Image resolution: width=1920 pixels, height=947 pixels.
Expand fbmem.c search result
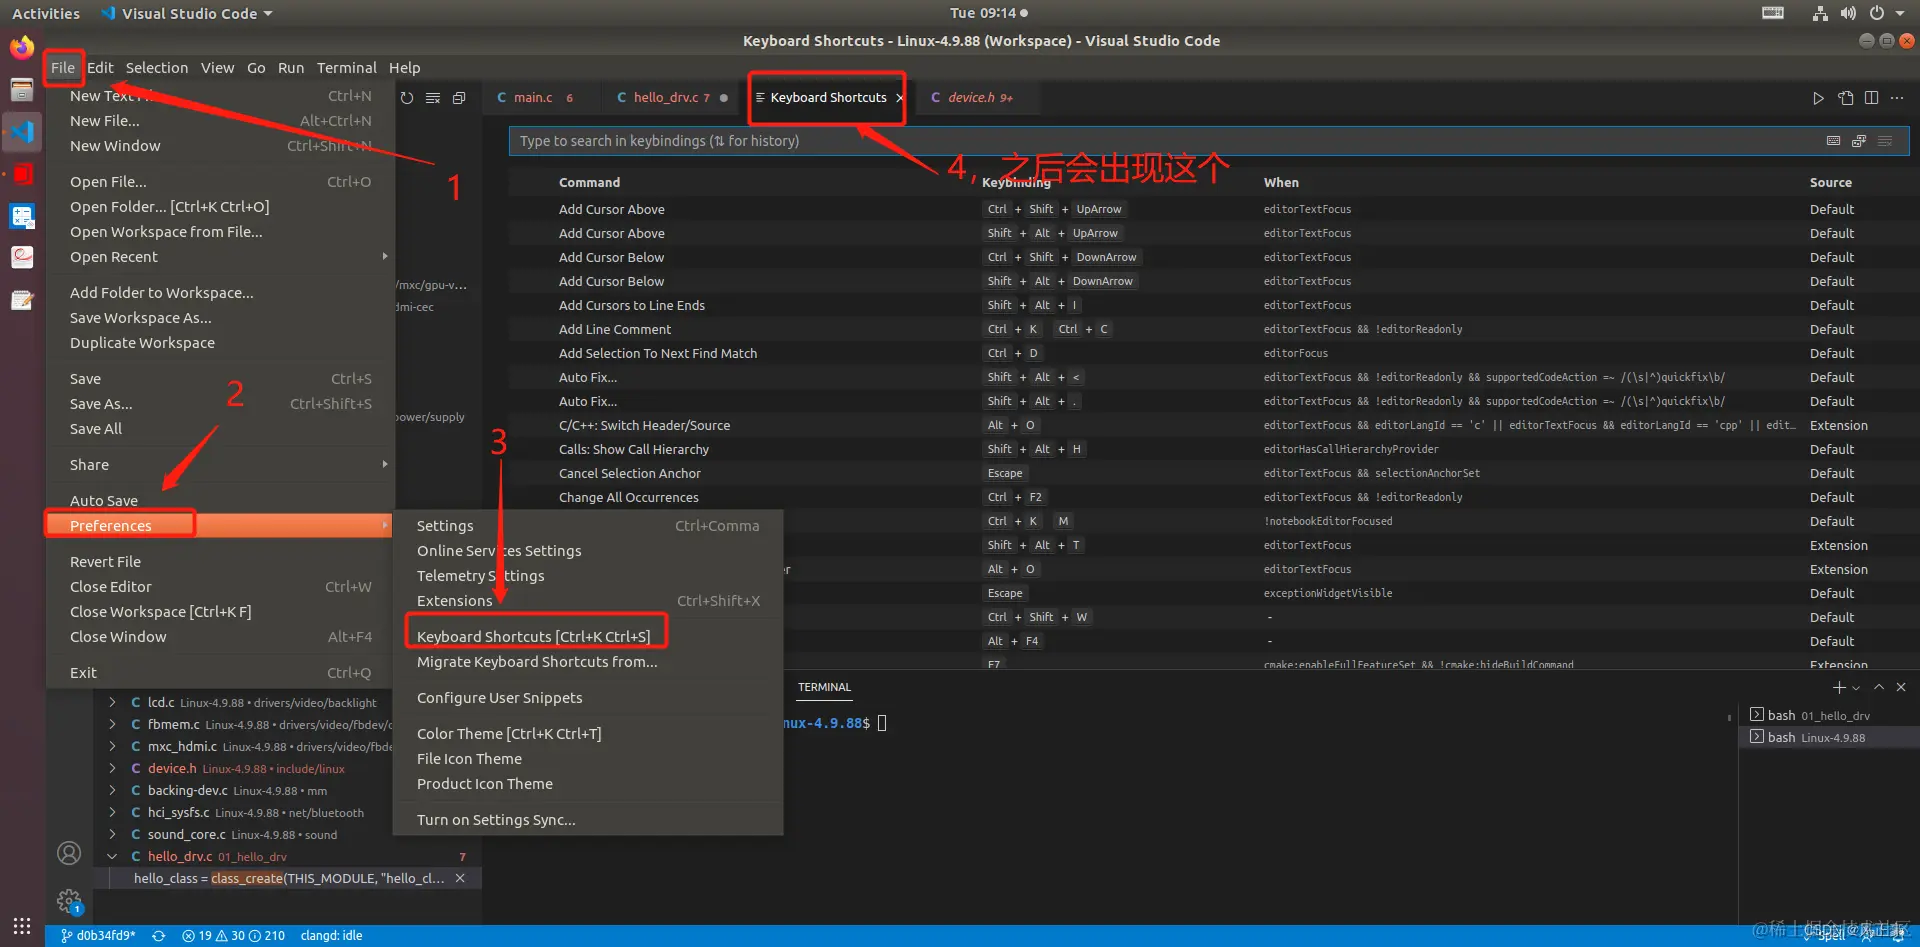click(112, 725)
